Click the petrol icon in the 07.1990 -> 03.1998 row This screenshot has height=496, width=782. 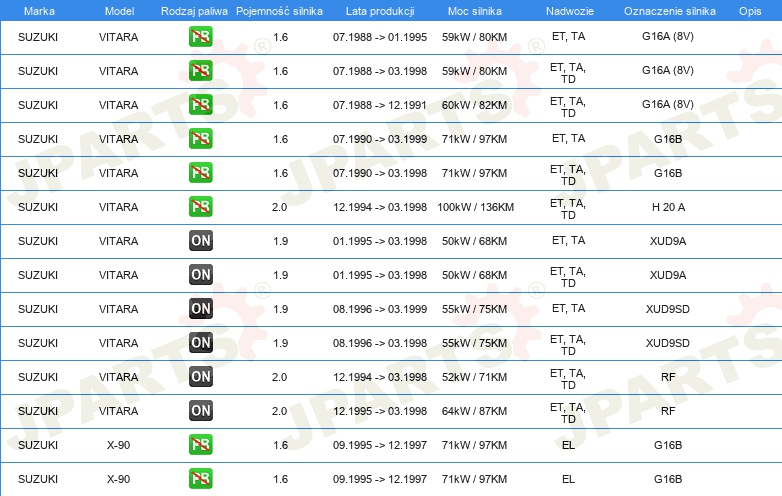pos(200,172)
